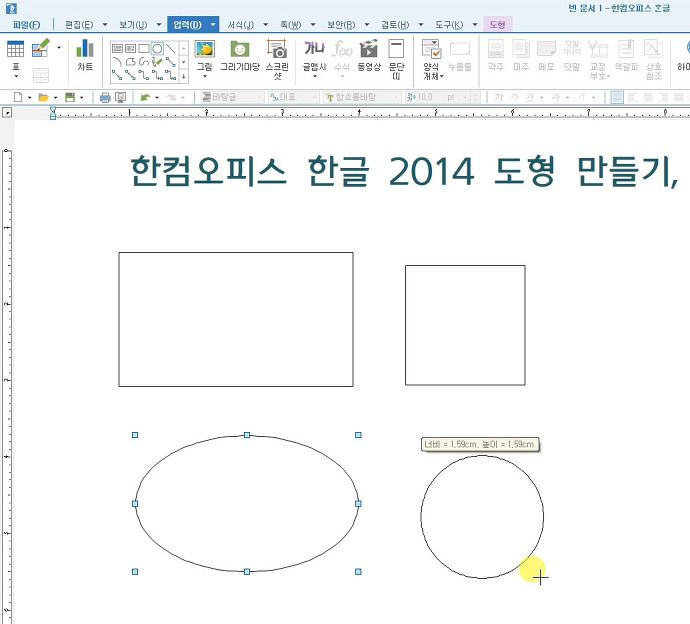This screenshot has height=624, width=690.
Task: Open the 파일(F) menu
Action: (x=26, y=25)
